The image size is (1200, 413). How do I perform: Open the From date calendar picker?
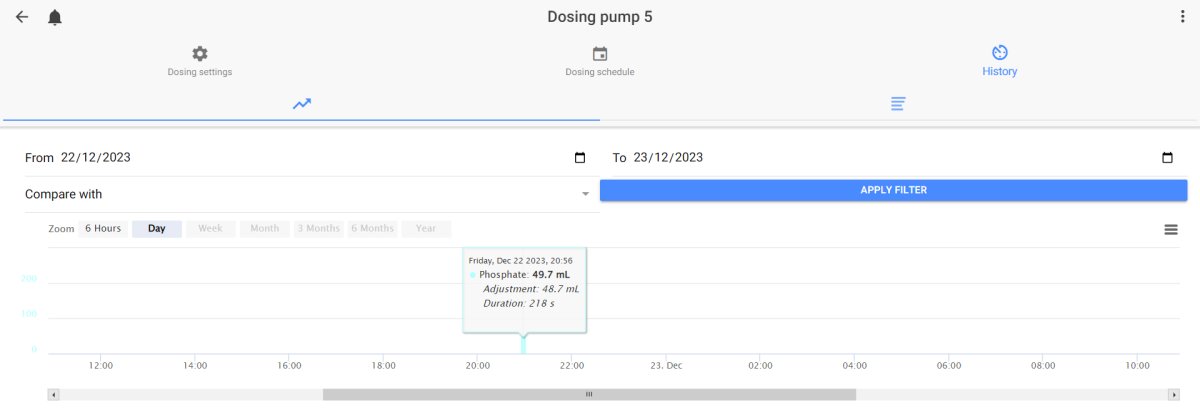[580, 158]
